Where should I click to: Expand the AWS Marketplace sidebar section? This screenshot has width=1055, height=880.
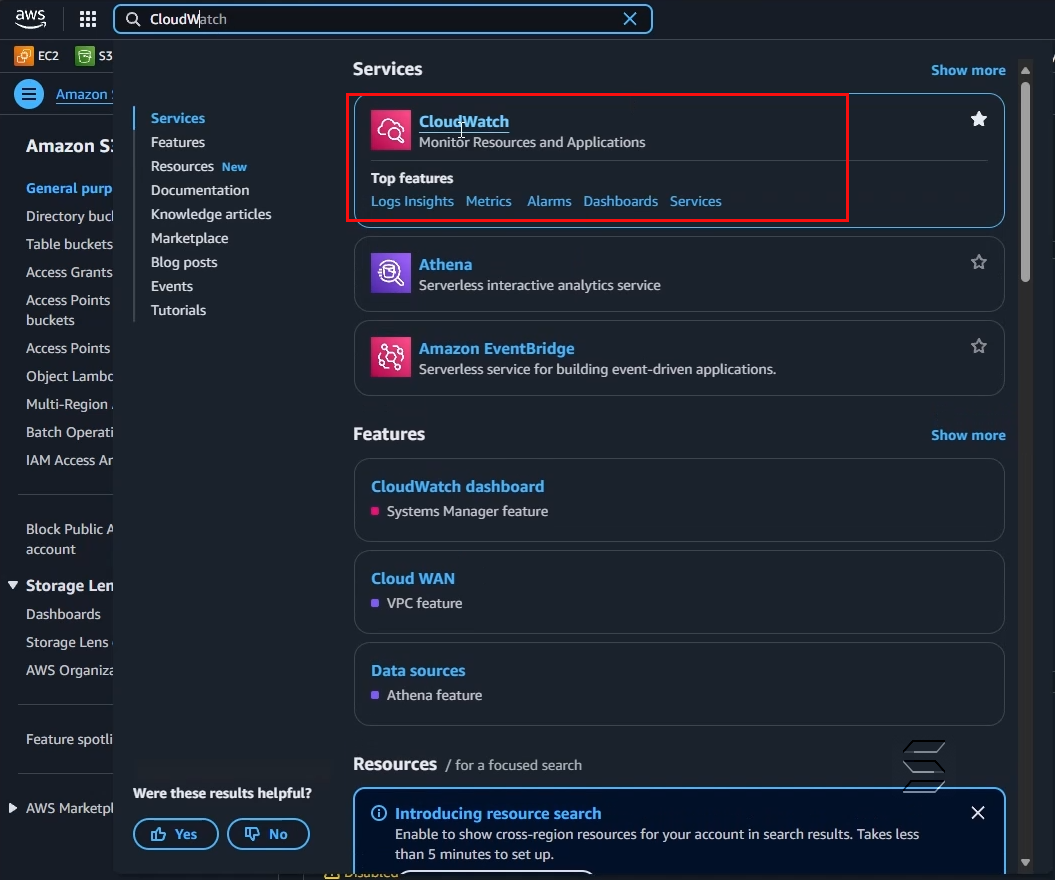click(x=13, y=808)
